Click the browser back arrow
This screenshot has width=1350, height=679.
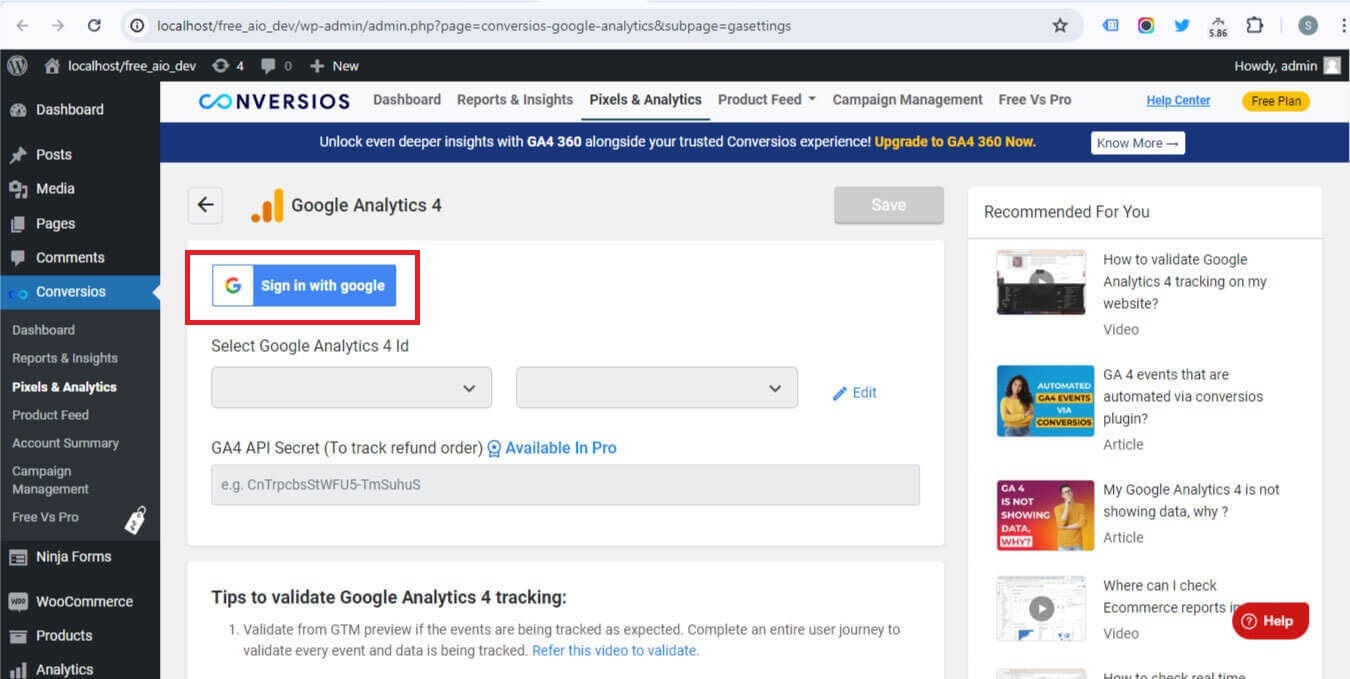point(22,26)
